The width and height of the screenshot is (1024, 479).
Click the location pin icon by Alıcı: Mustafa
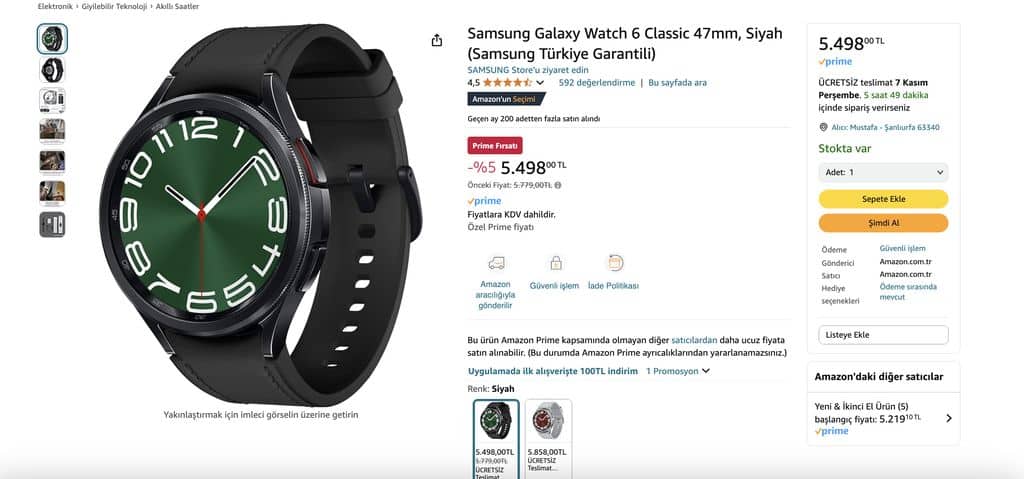[x=824, y=127]
